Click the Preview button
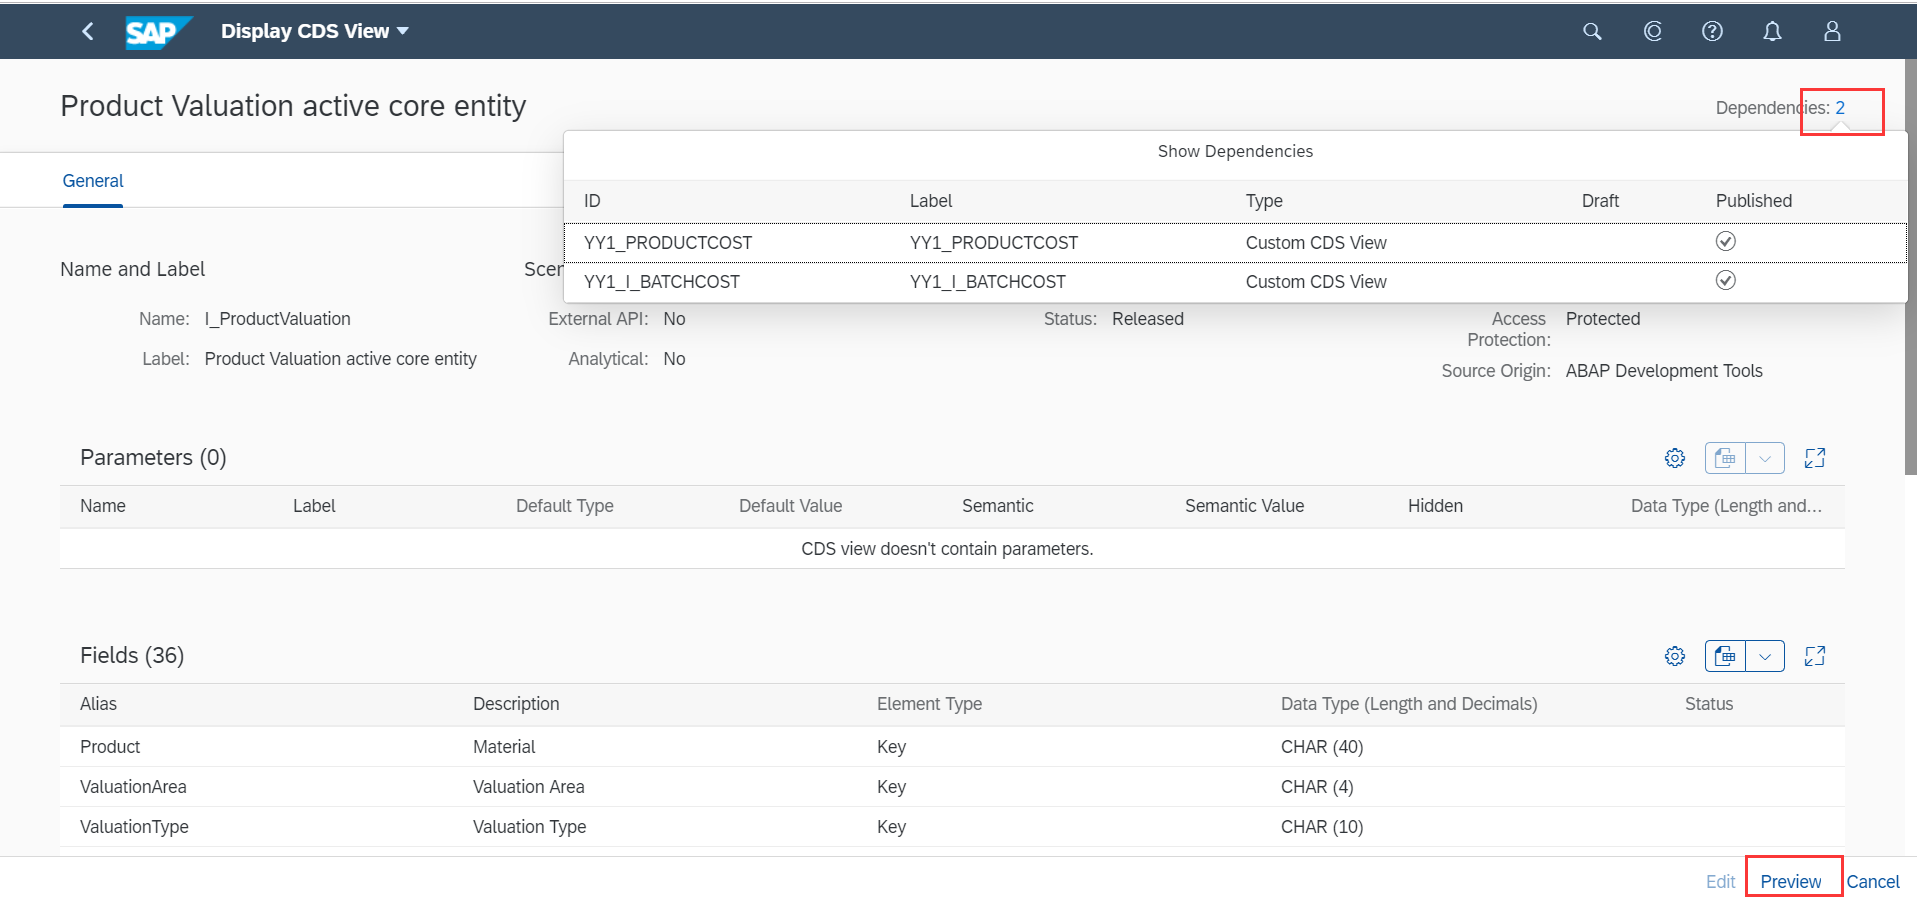This screenshot has height=901, width=1917. pos(1791,881)
